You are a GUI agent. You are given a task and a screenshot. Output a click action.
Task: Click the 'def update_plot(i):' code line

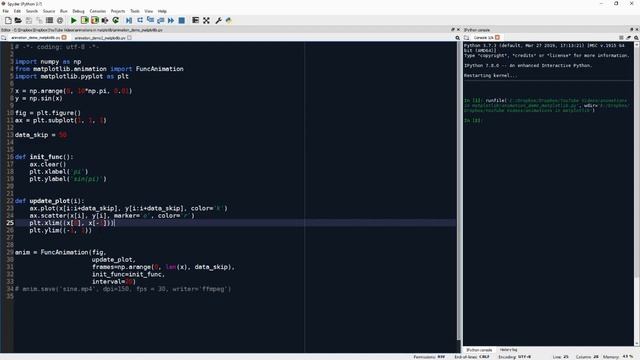[x=49, y=201]
